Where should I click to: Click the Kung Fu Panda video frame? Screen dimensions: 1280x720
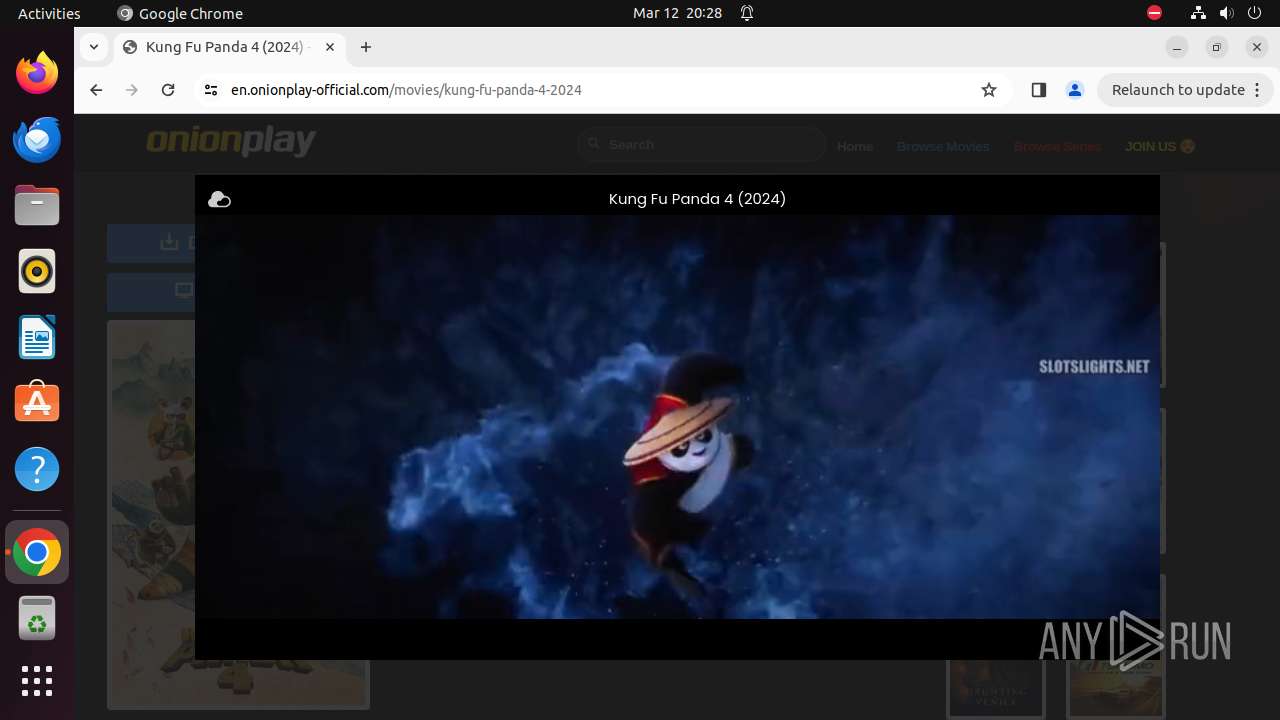[x=677, y=417]
